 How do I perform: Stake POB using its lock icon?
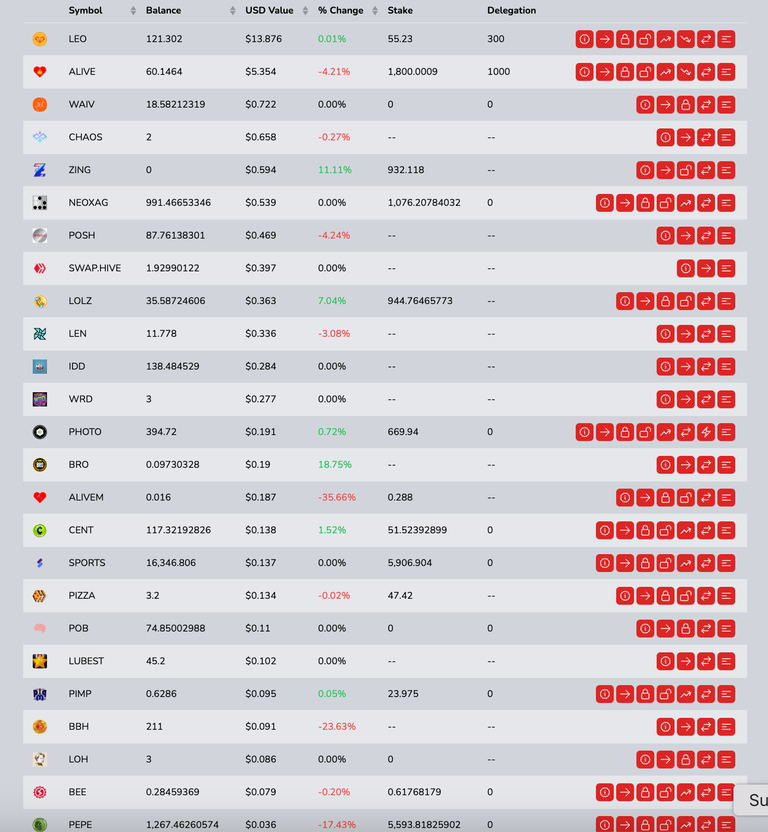click(686, 629)
